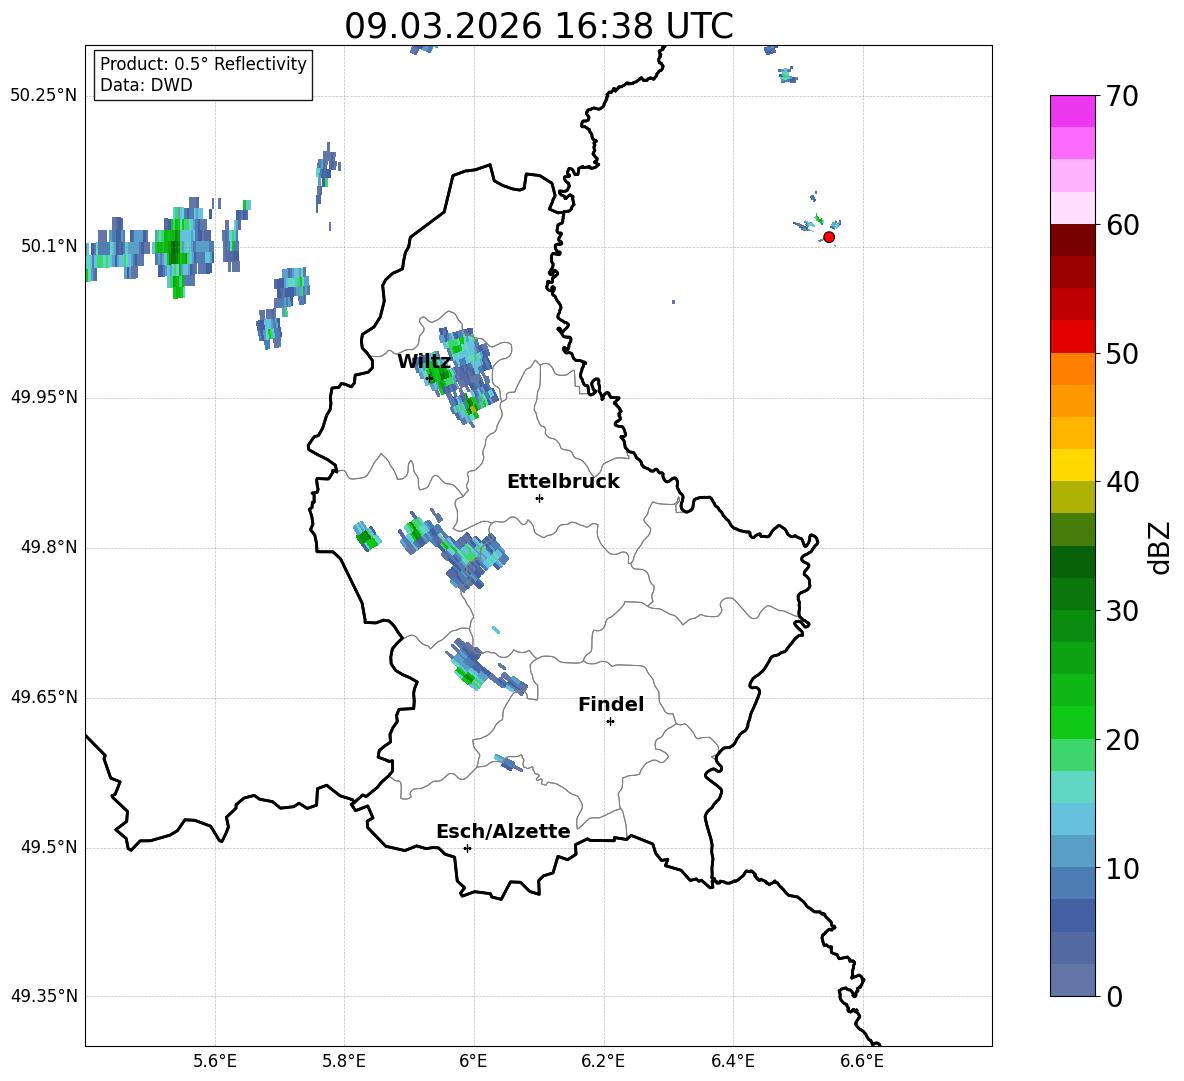The width and height of the screenshot is (1184, 1081).
Task: Click the small green echo west of 5.85°E at 49.8°N
Action: pyautogui.click(x=366, y=537)
